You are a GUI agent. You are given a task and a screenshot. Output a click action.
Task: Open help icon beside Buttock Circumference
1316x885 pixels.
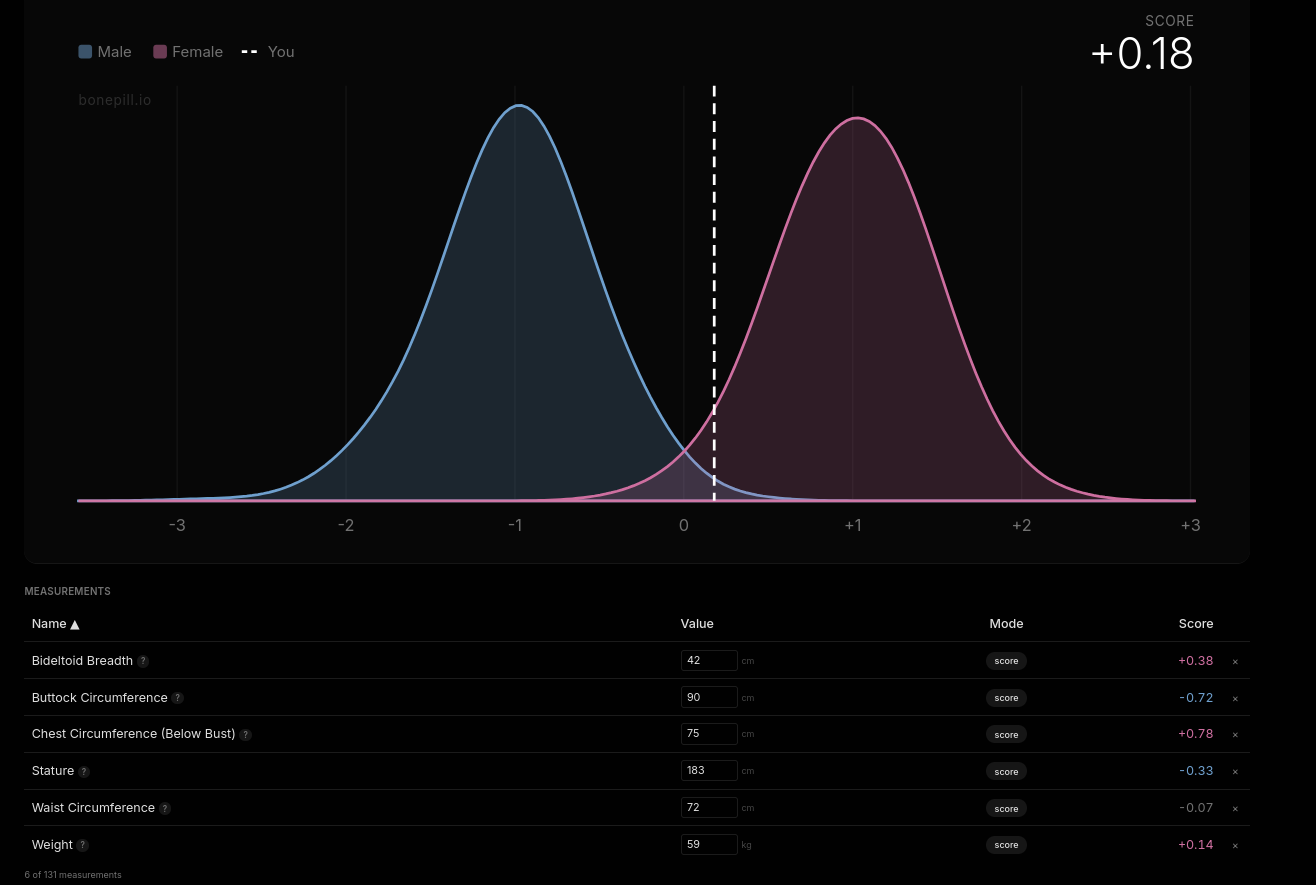(178, 698)
